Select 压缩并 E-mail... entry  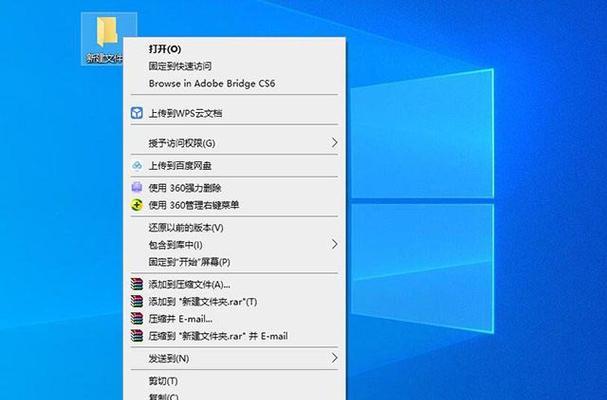click(234, 319)
